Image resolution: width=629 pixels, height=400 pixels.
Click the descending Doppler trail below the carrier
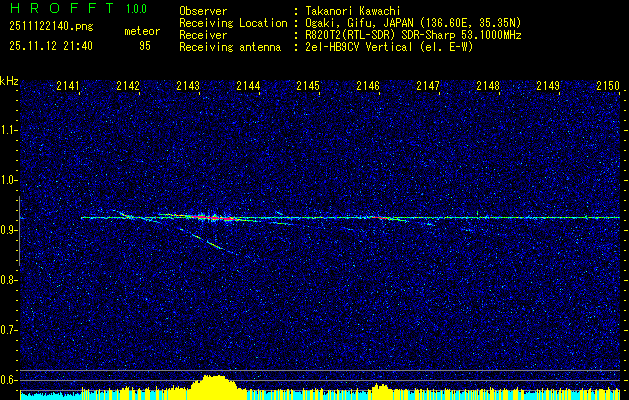click(209, 242)
